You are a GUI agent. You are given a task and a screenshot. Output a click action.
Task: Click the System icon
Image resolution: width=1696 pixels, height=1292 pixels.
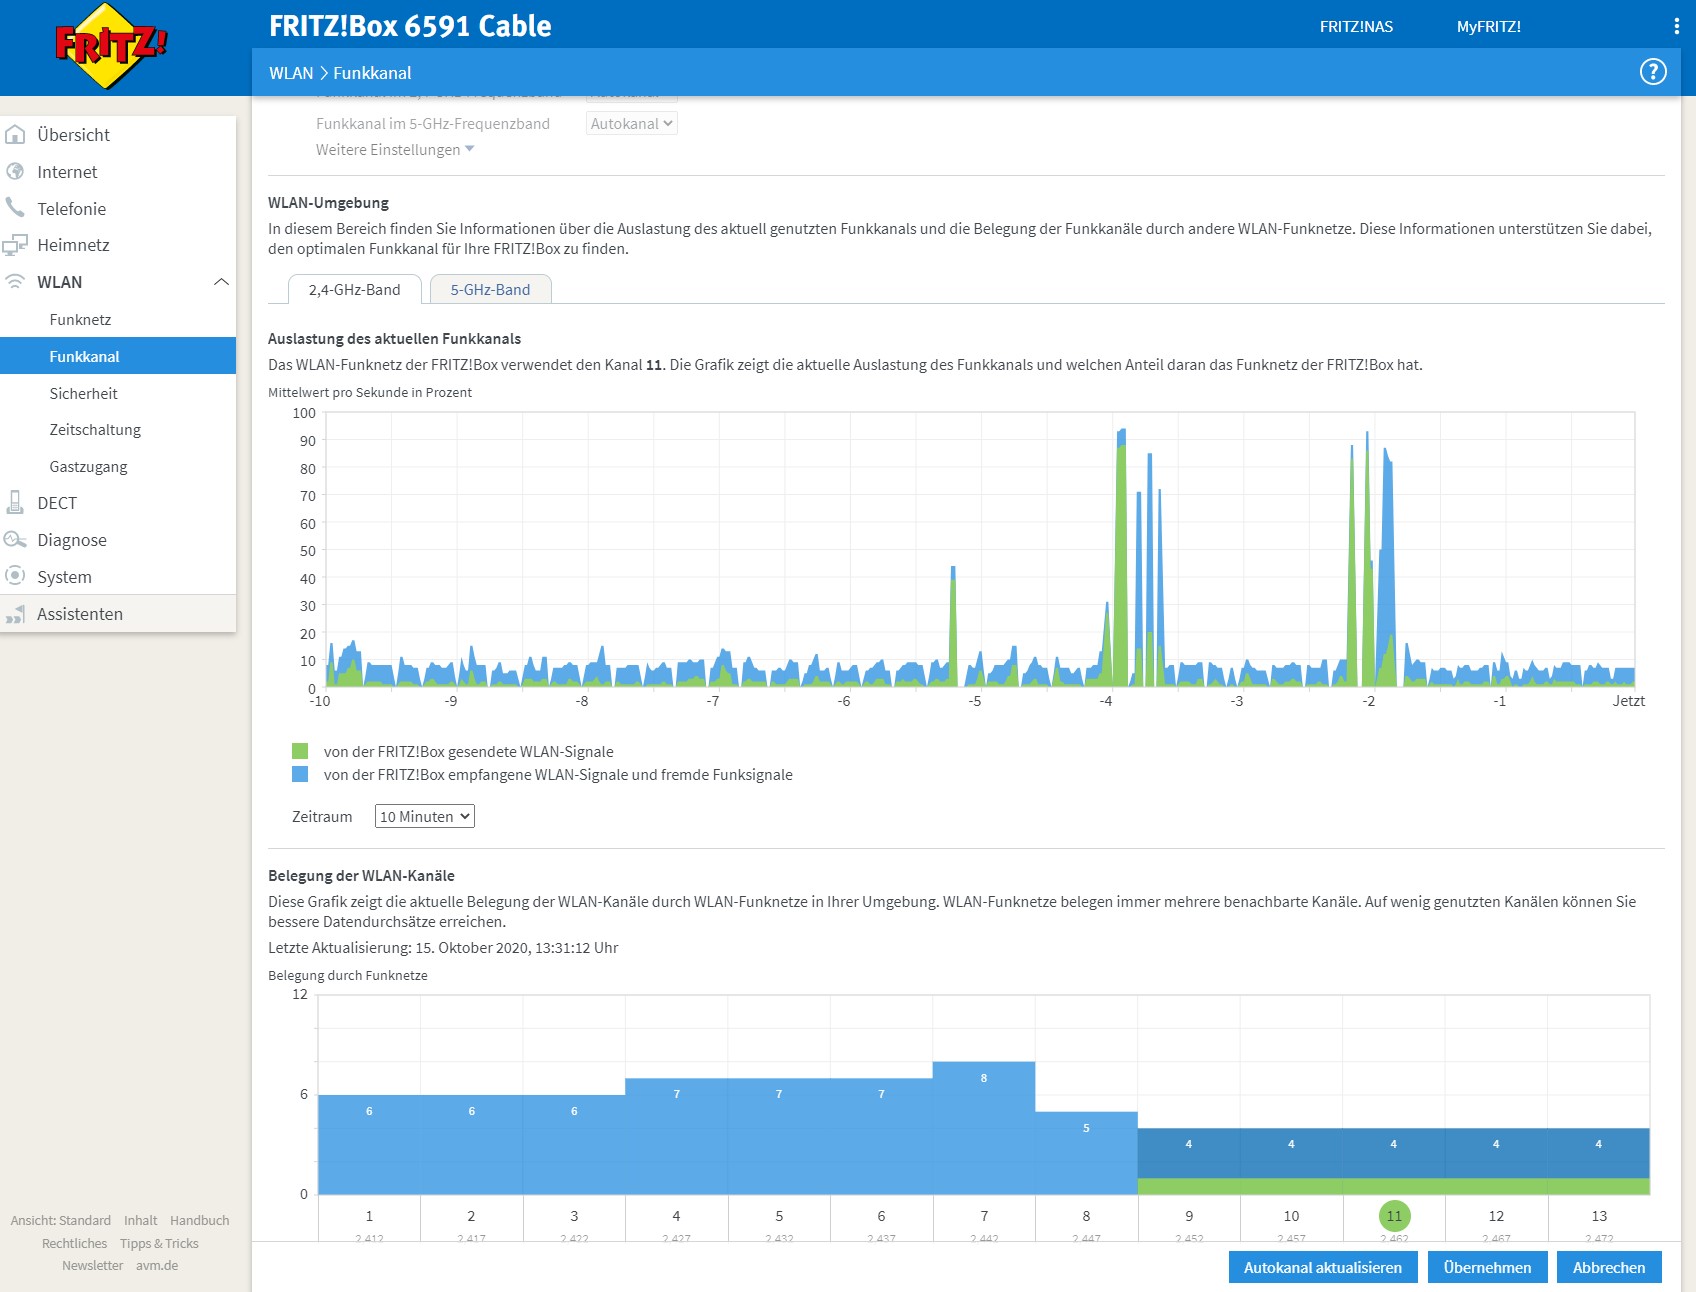point(15,576)
